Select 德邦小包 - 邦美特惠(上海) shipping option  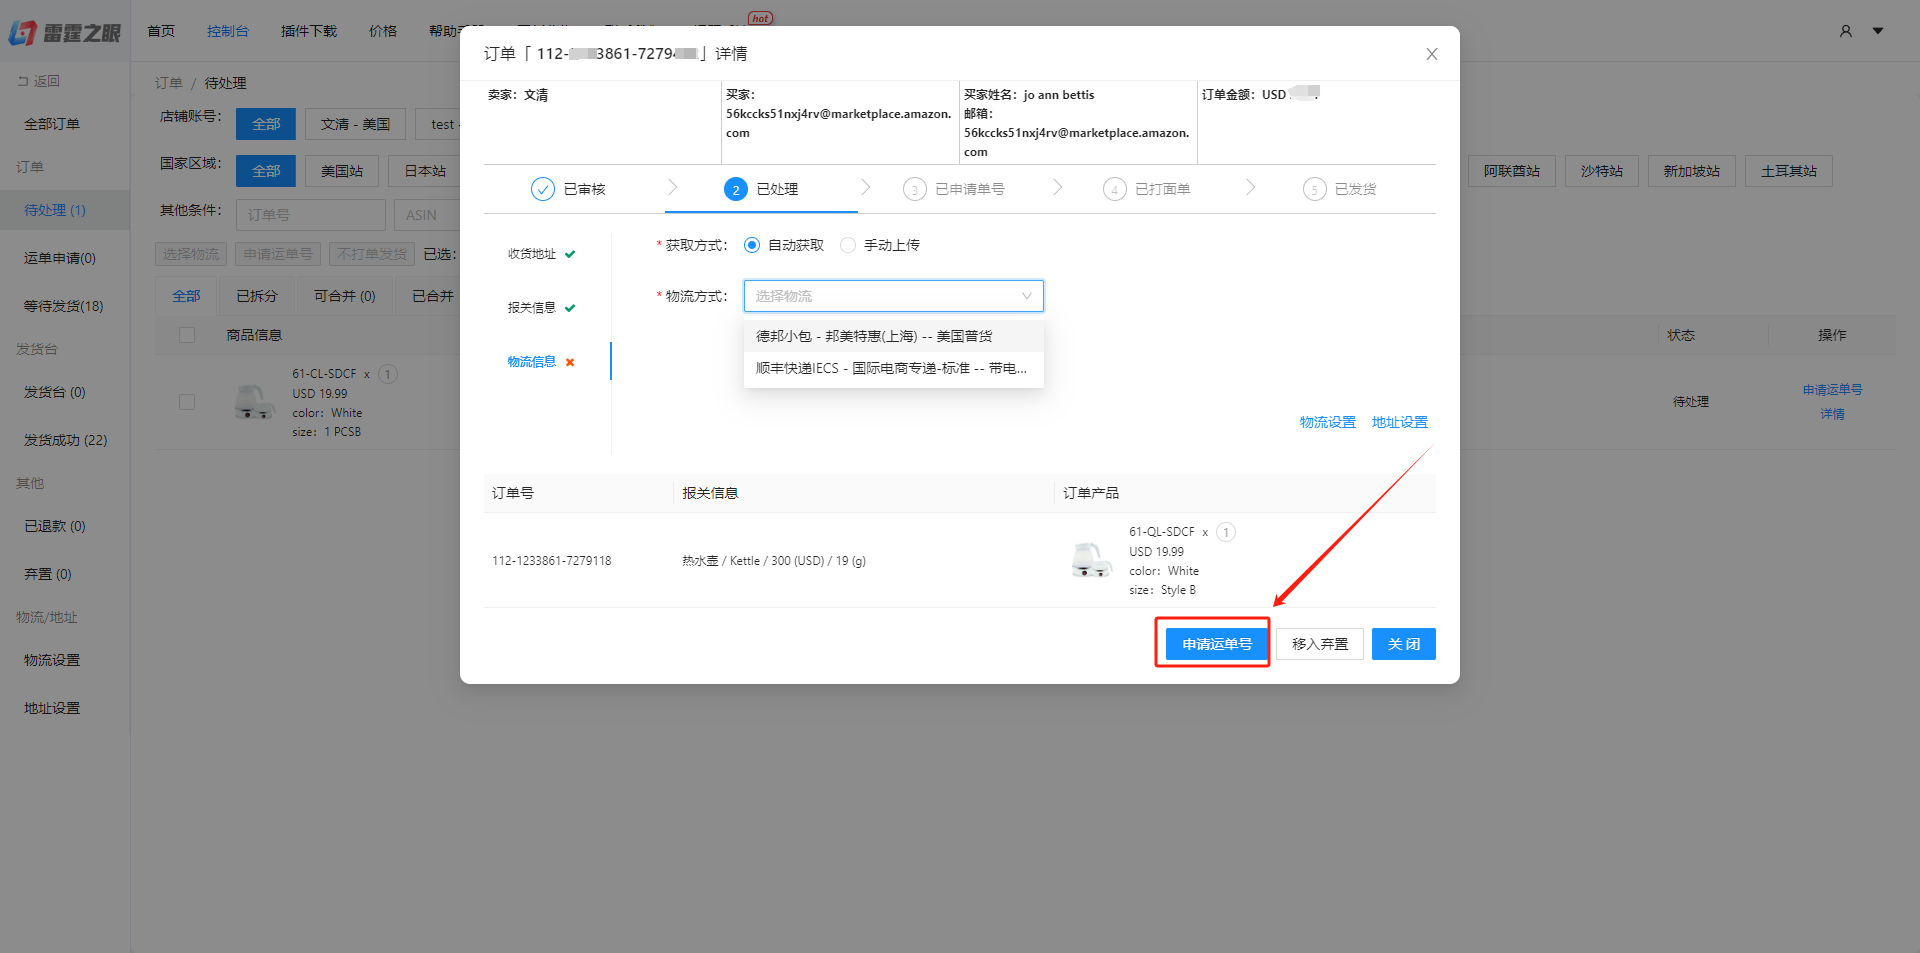pos(873,335)
